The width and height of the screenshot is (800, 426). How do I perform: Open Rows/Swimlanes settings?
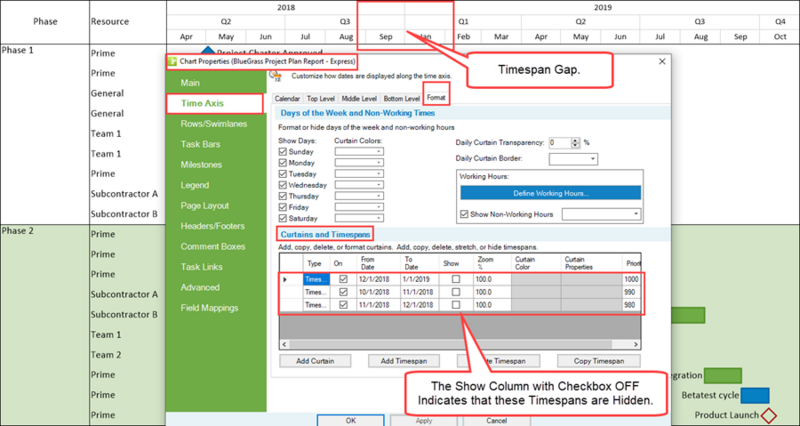pos(214,124)
